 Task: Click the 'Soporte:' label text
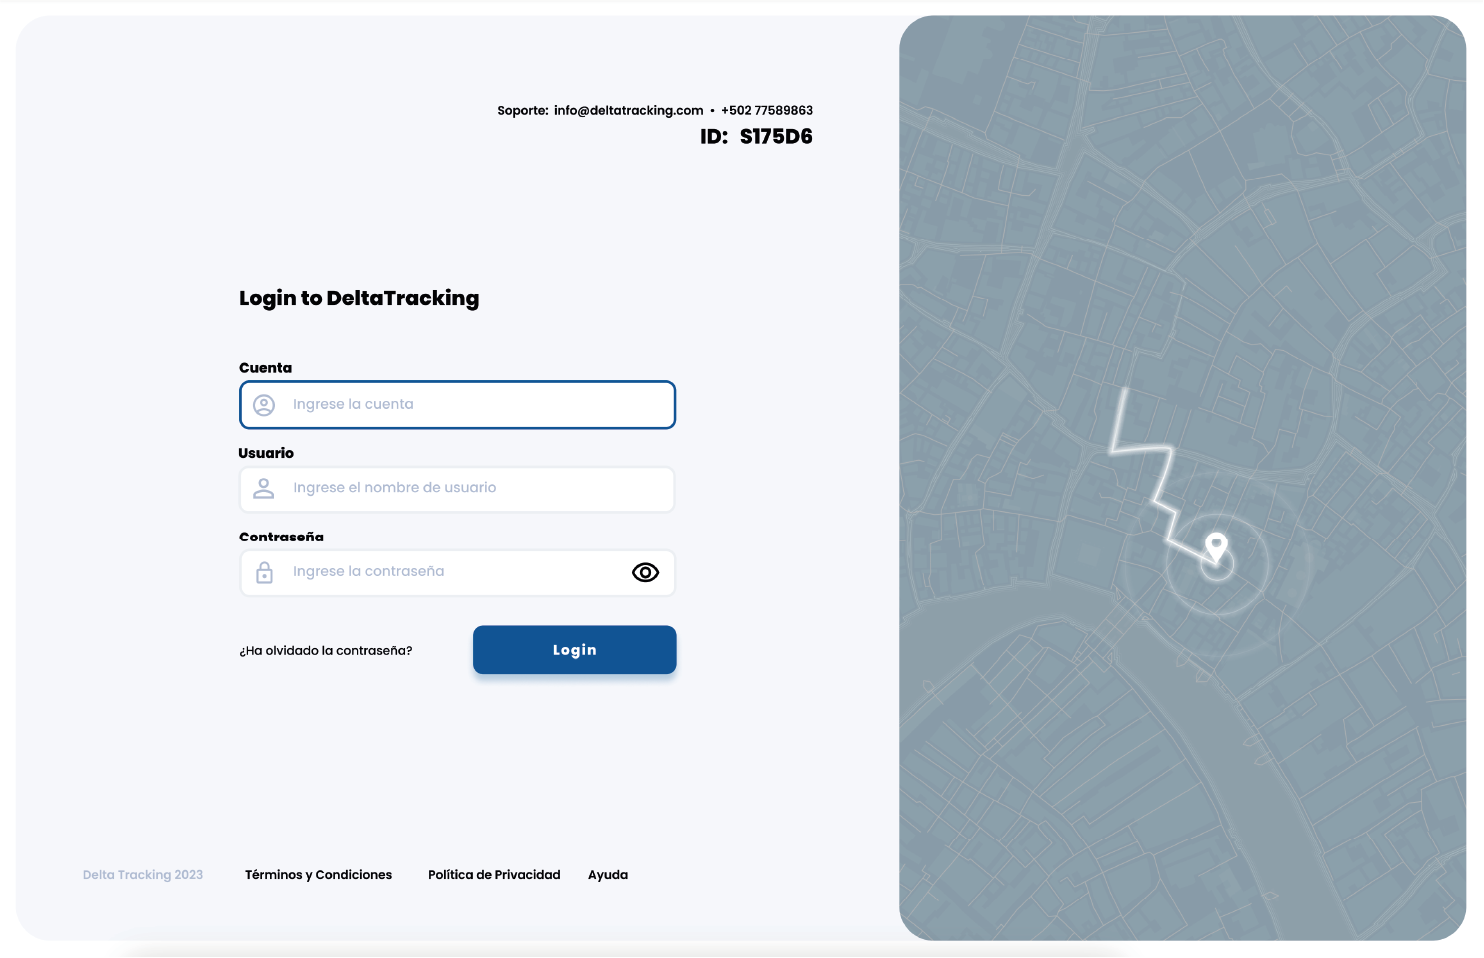523,111
